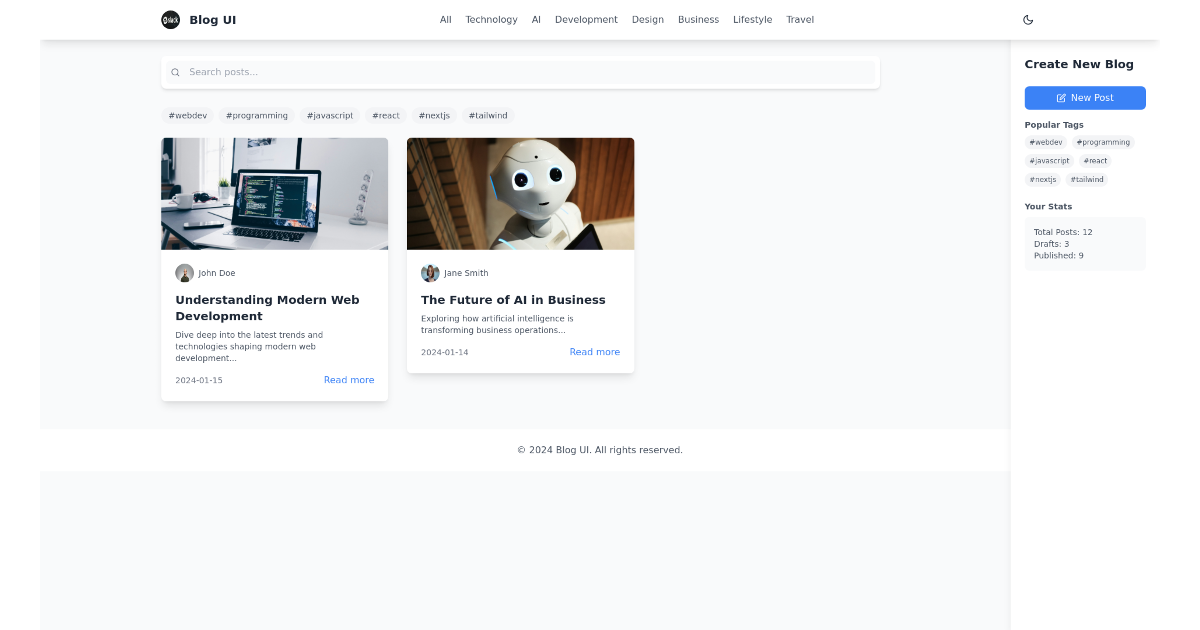Click the search posts input field
Screen dimensions: 1200x630
pos(520,72)
